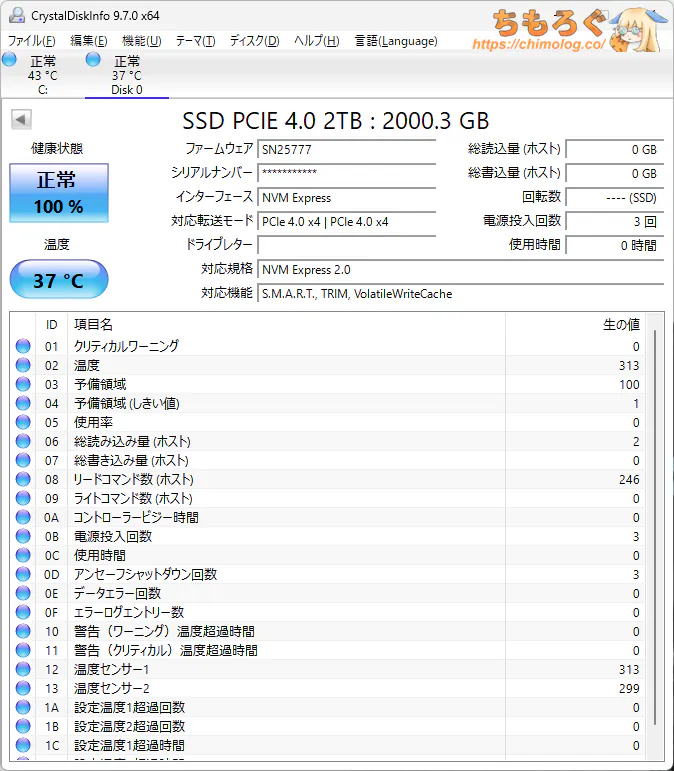Select the アンセーフシャットダウン回数 row text

145,574
